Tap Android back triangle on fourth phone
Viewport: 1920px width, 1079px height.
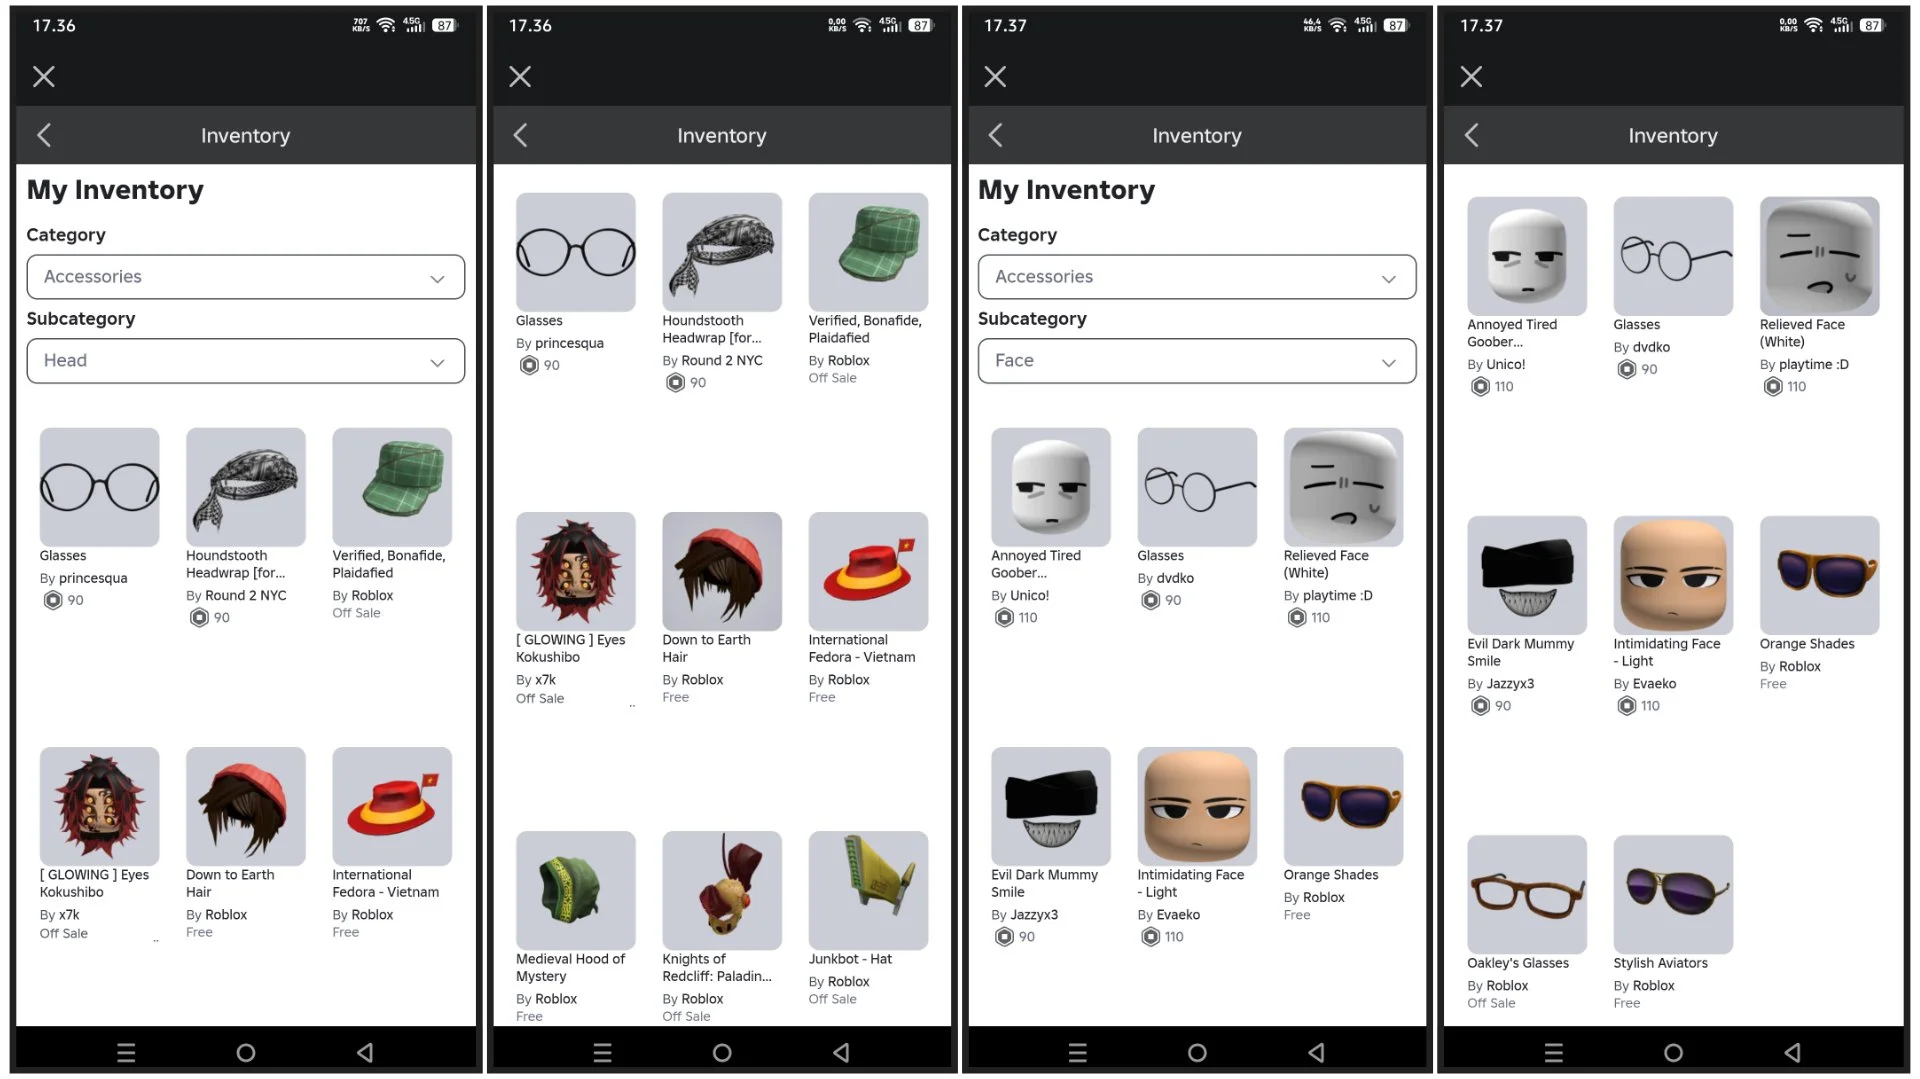tap(1792, 1052)
